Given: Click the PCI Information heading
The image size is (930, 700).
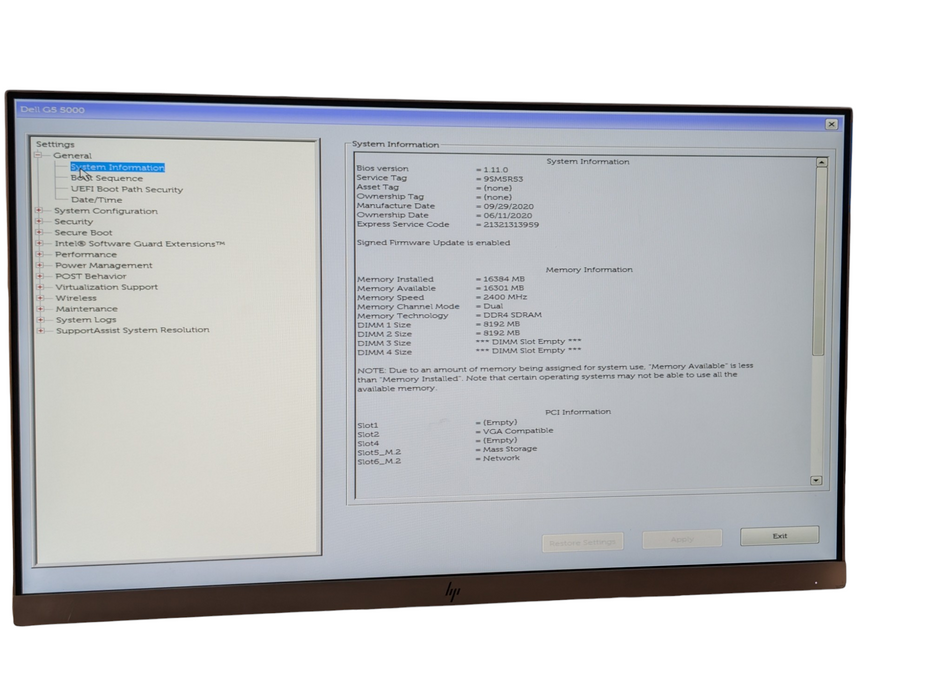Looking at the screenshot, I should 578,412.
